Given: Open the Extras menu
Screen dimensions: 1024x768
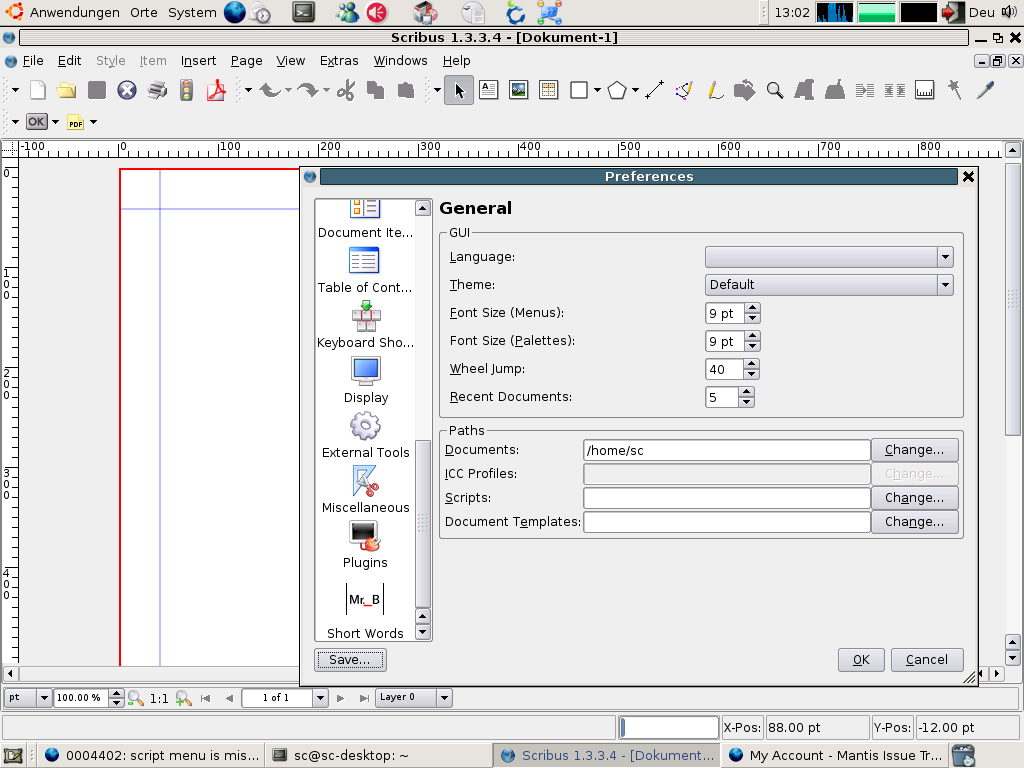Looking at the screenshot, I should 339,61.
